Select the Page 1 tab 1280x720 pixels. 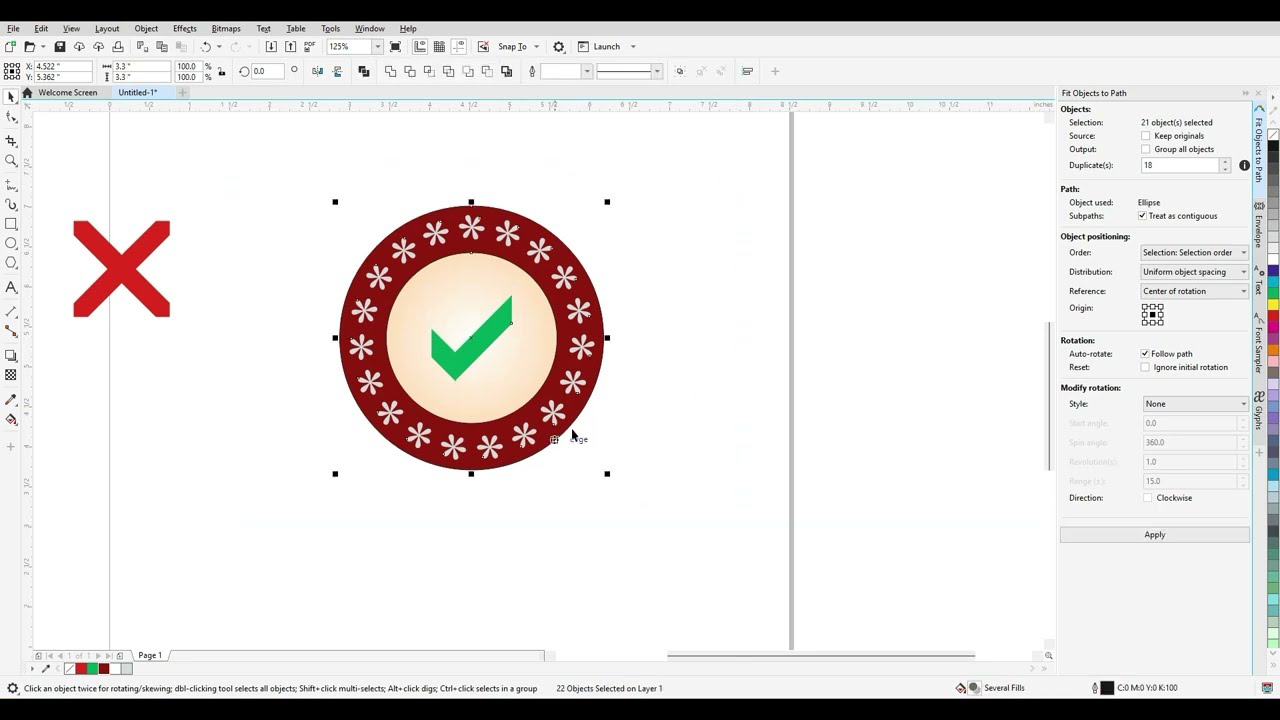pyautogui.click(x=150, y=656)
